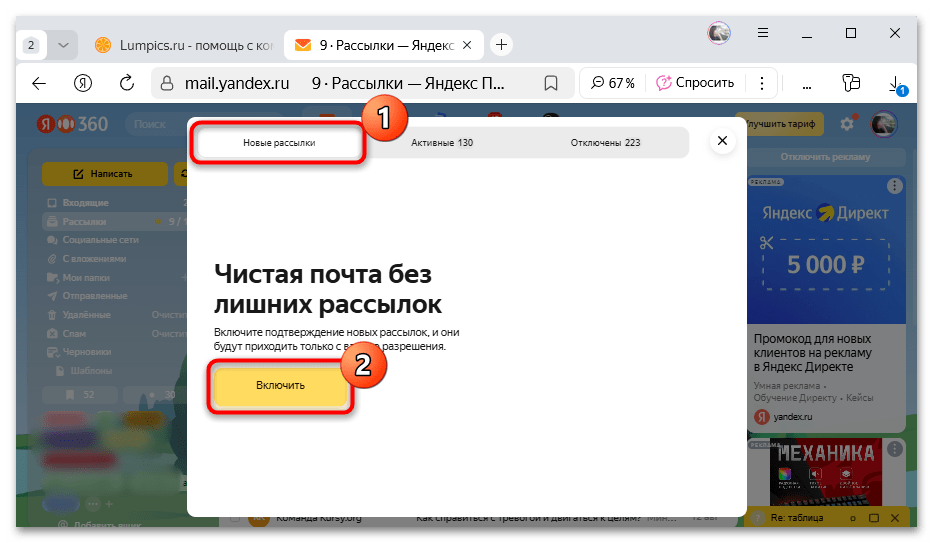Viewport: 933px width, 543px height.
Task: Switch to the Активные 130 tab
Action: pos(442,143)
